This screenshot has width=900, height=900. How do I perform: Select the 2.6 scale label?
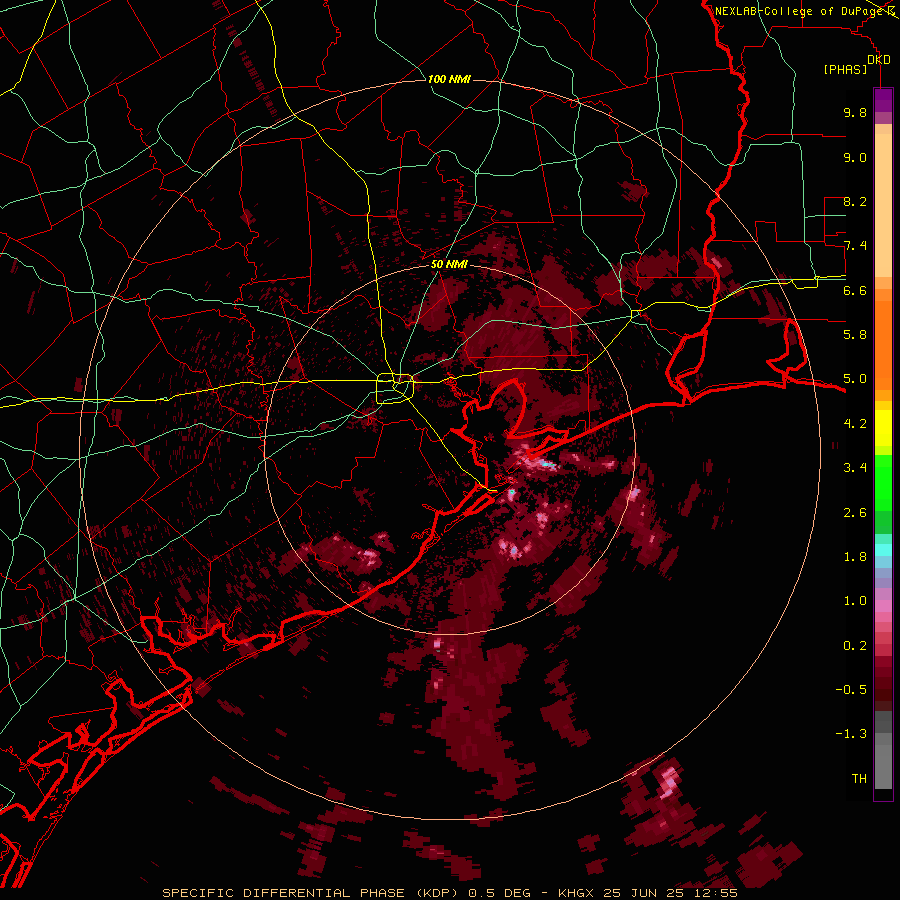(x=855, y=513)
